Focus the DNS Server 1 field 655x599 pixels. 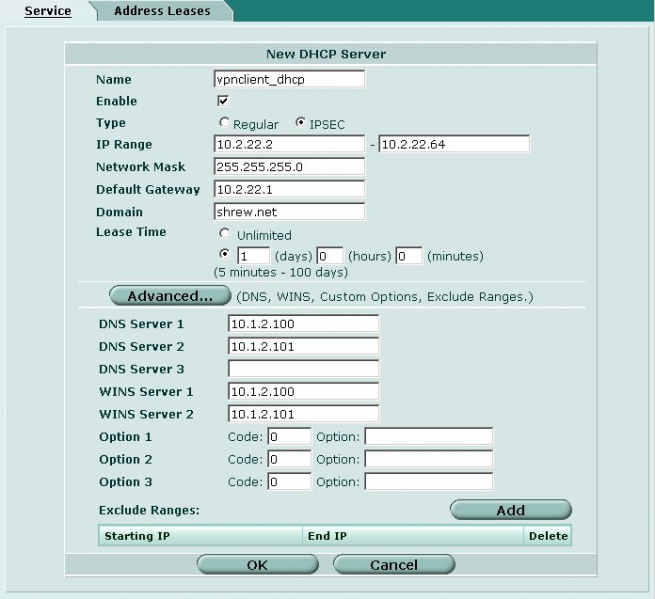(x=304, y=324)
